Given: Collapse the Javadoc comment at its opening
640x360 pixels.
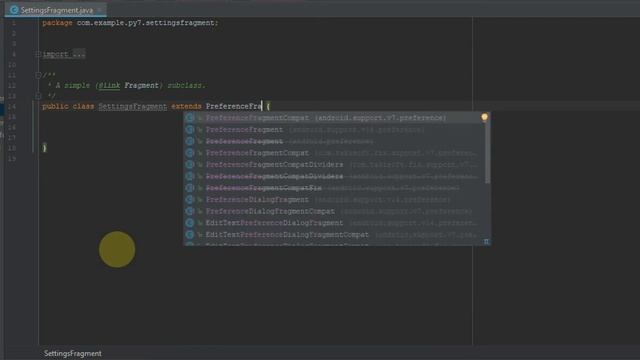Looking at the screenshot, I should click(38, 75).
